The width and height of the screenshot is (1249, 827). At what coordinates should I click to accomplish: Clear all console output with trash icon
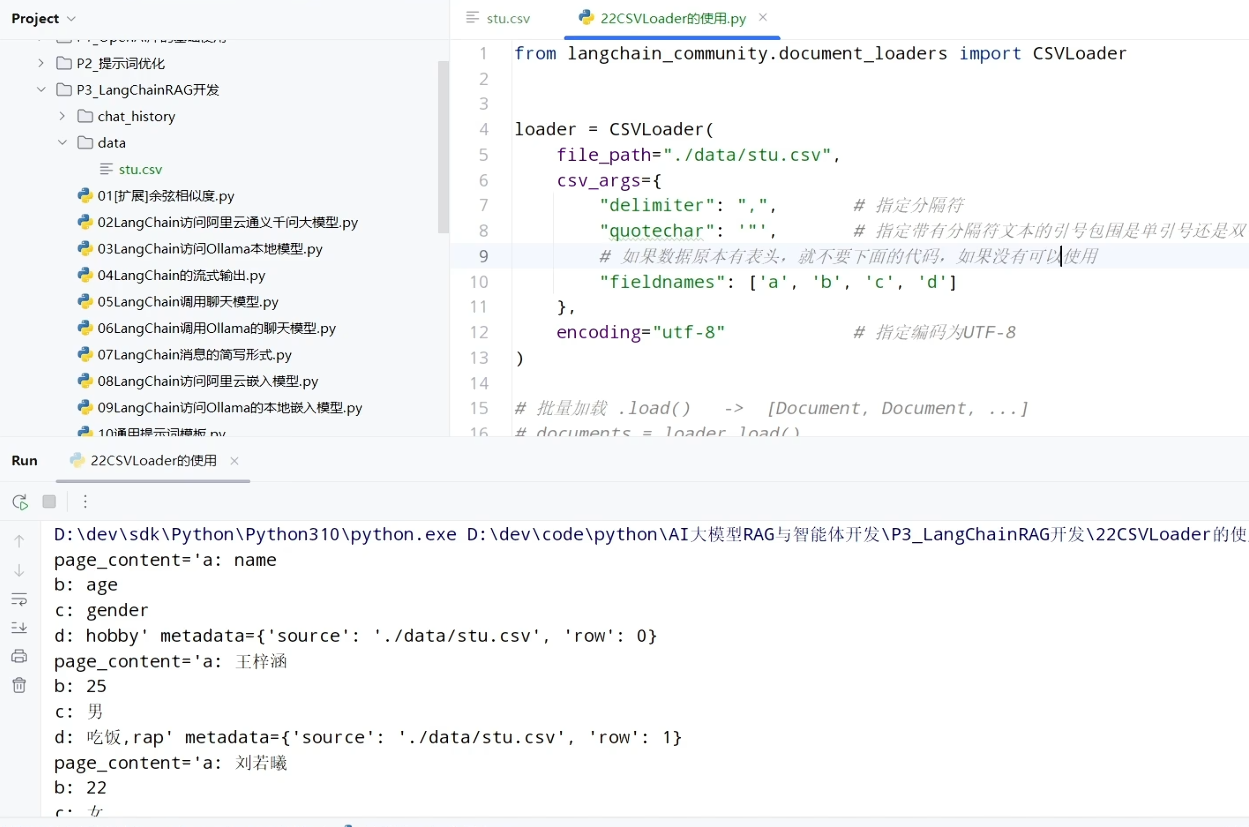pyautogui.click(x=19, y=685)
